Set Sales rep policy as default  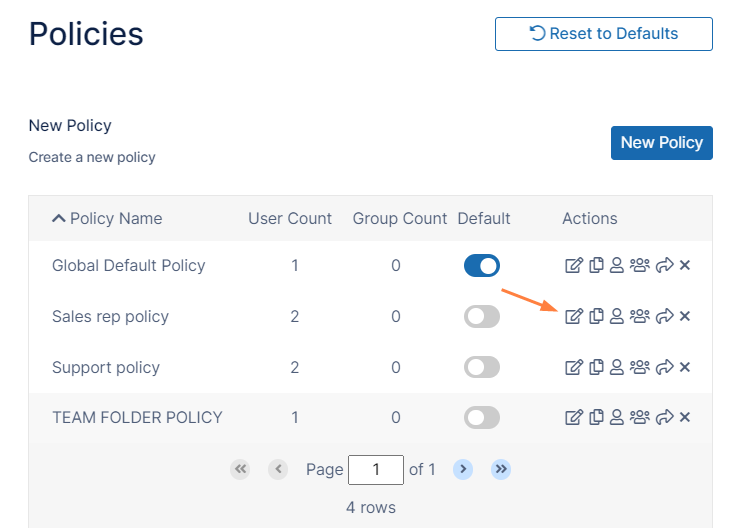pos(481,316)
